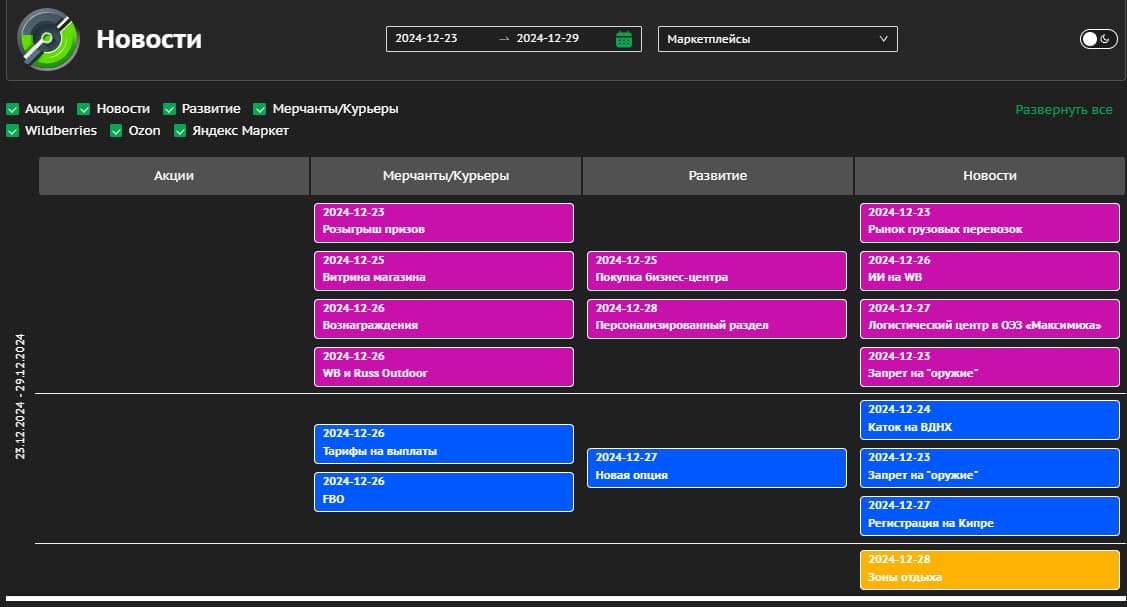Screen dimensions: 1127x607
Task: Click the Акции column header
Action: point(174,176)
